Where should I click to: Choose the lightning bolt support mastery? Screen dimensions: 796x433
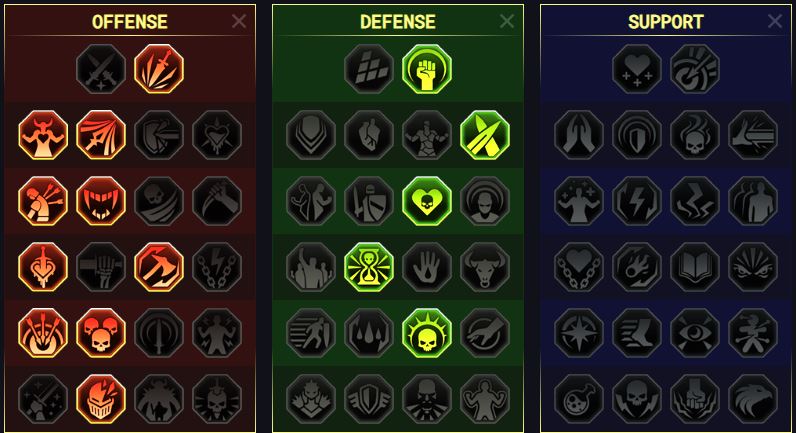pos(637,201)
